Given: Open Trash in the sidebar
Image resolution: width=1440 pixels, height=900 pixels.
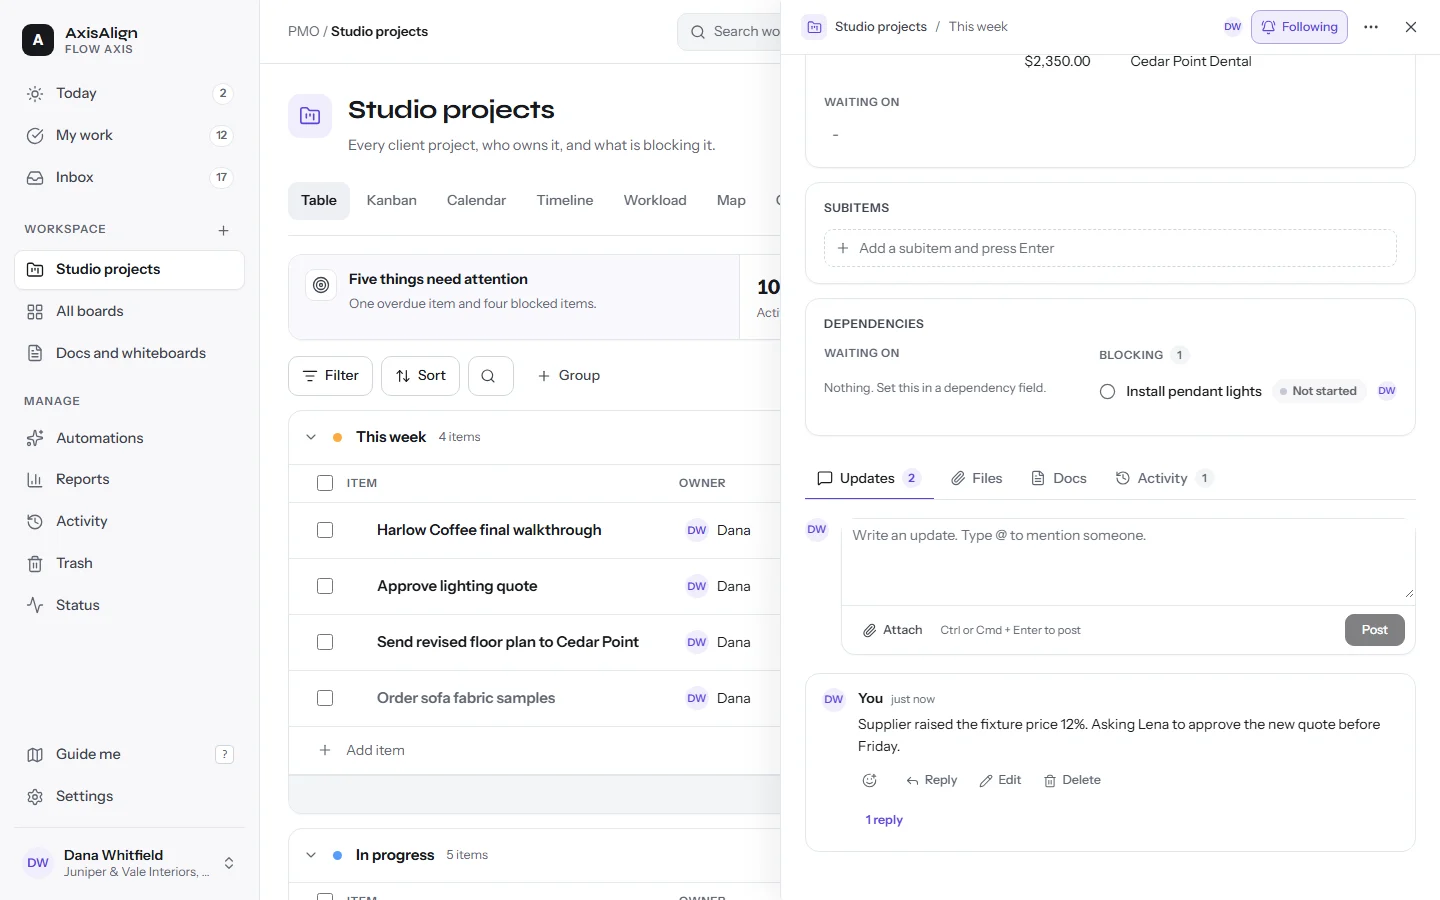Looking at the screenshot, I should [129, 563].
